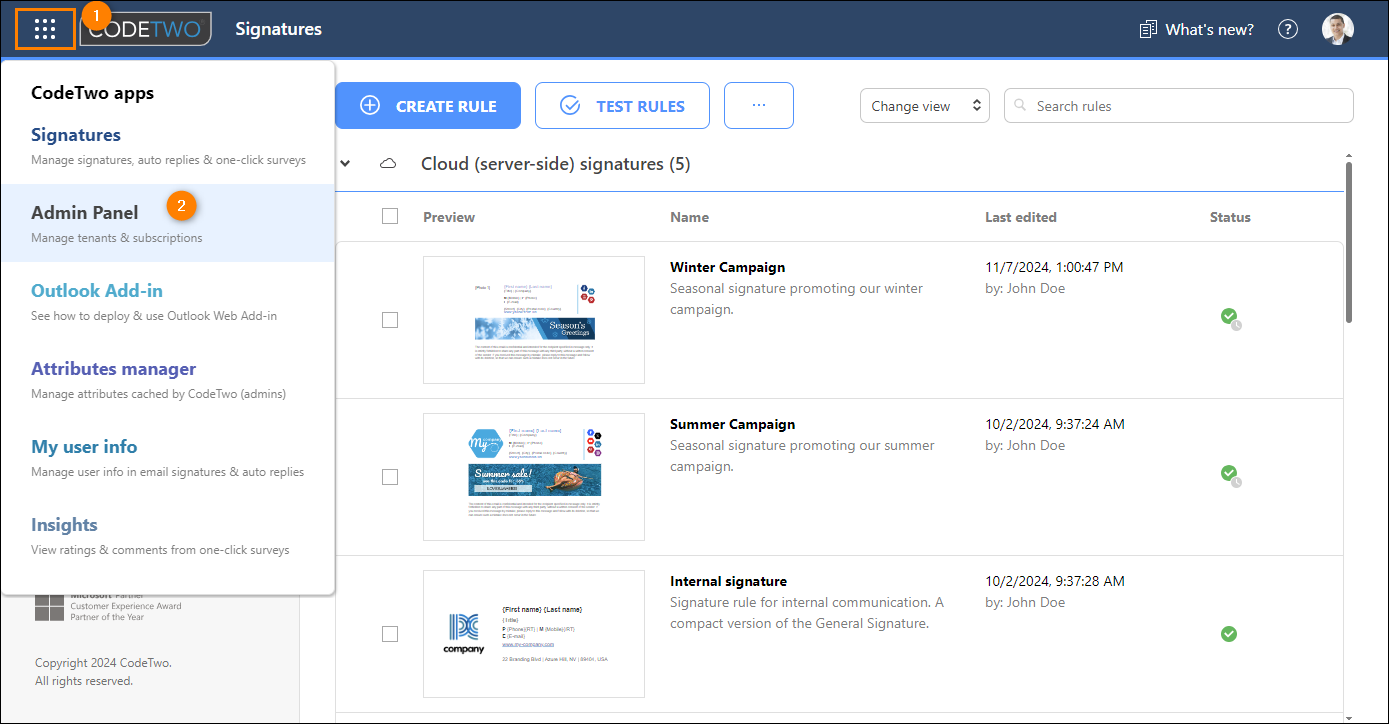Tick the select-all checkbox in header
Image resolution: width=1389 pixels, height=724 pixels.
coord(390,216)
